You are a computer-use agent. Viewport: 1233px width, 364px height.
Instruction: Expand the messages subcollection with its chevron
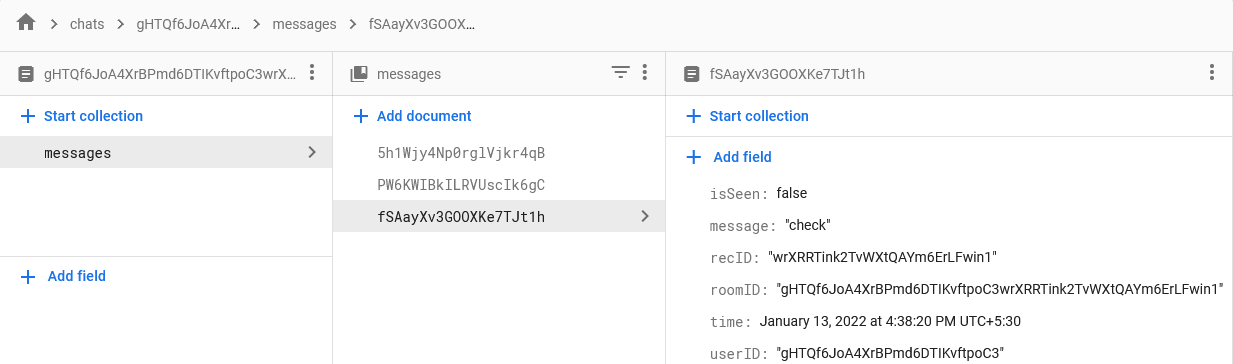click(312, 153)
